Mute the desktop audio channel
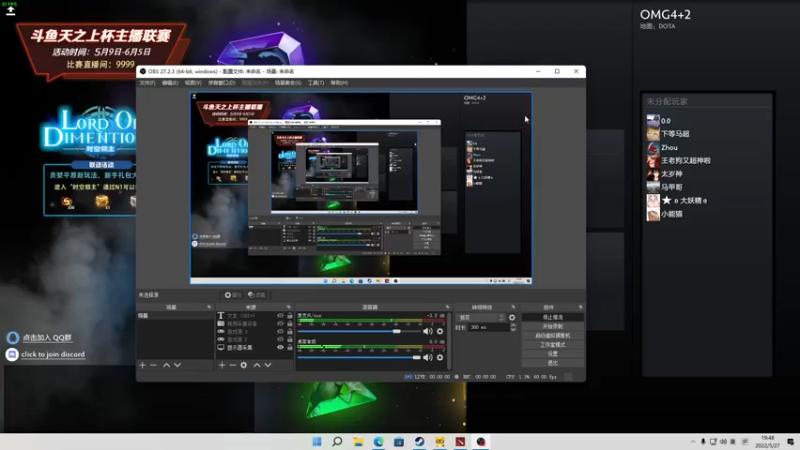The width and height of the screenshot is (800, 450). [x=428, y=358]
